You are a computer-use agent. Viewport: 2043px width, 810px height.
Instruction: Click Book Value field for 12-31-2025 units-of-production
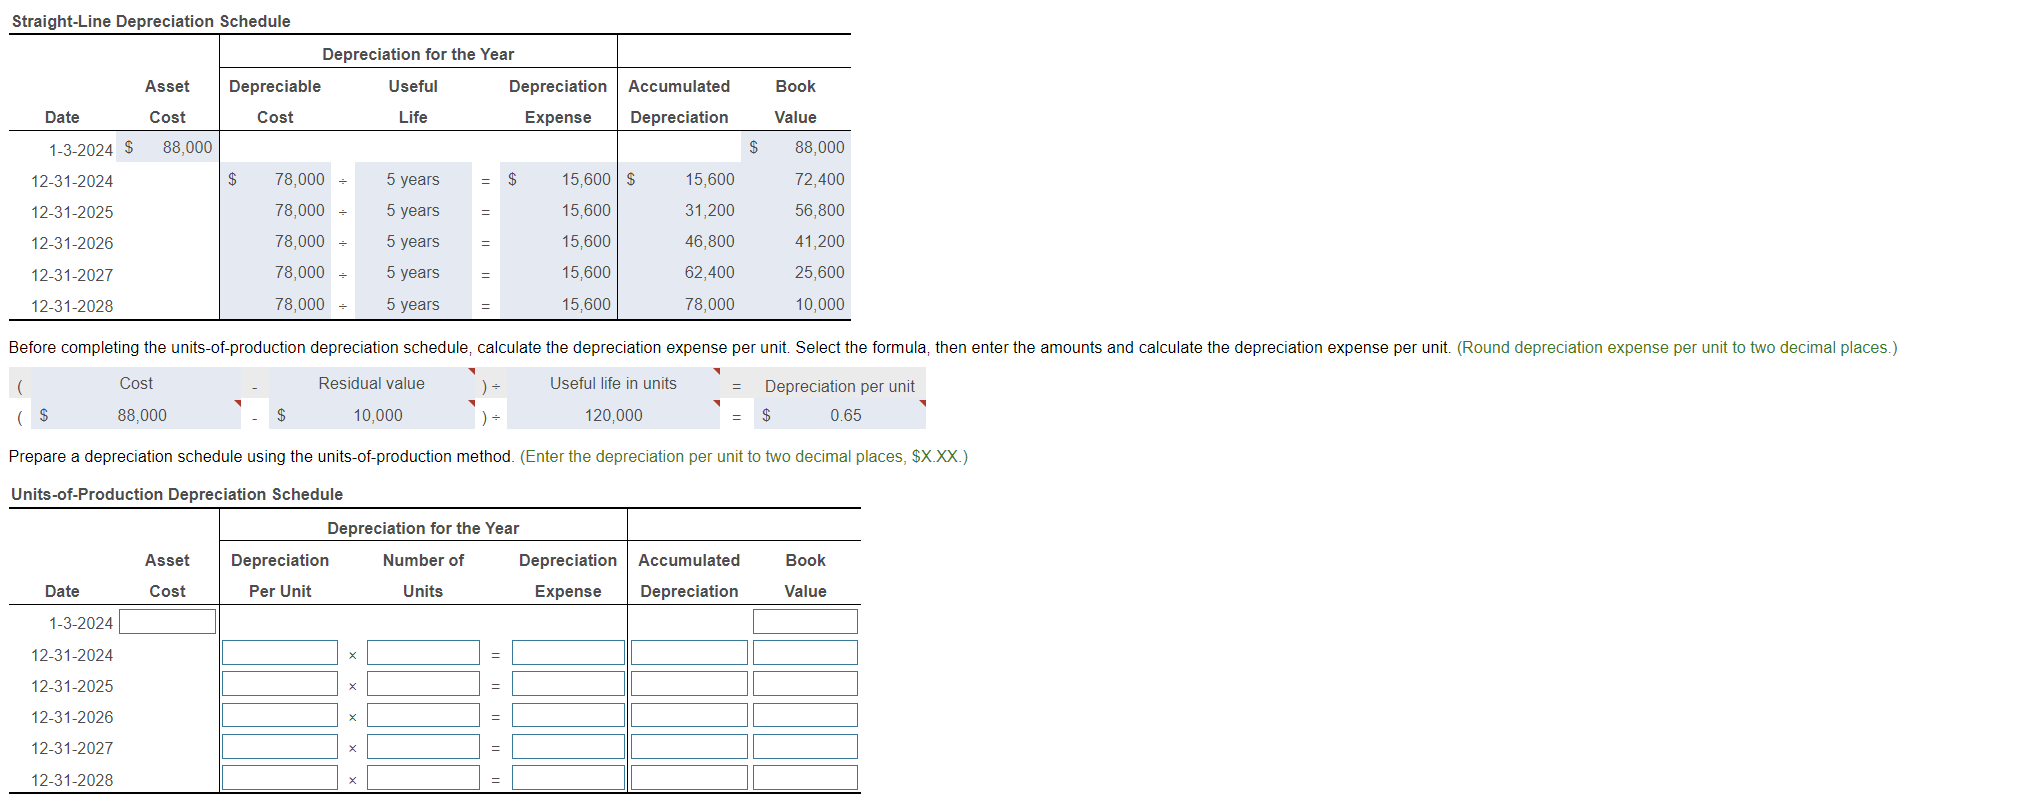[805, 684]
